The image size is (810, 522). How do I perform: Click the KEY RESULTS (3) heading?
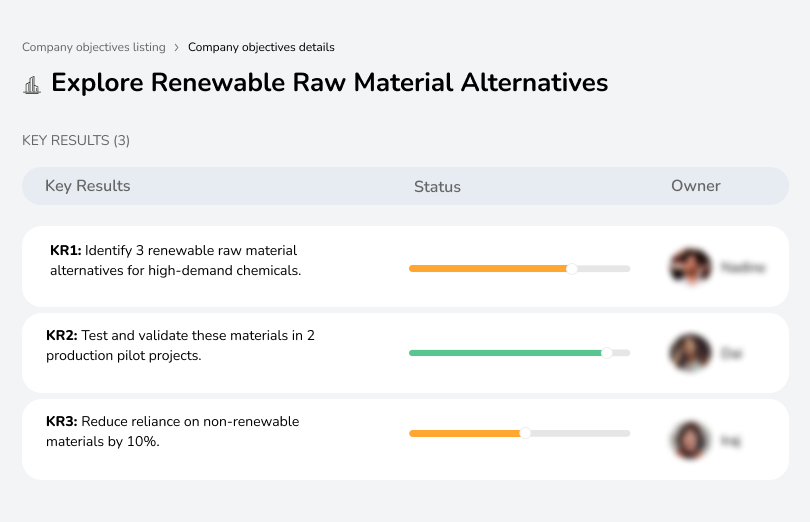(x=76, y=141)
